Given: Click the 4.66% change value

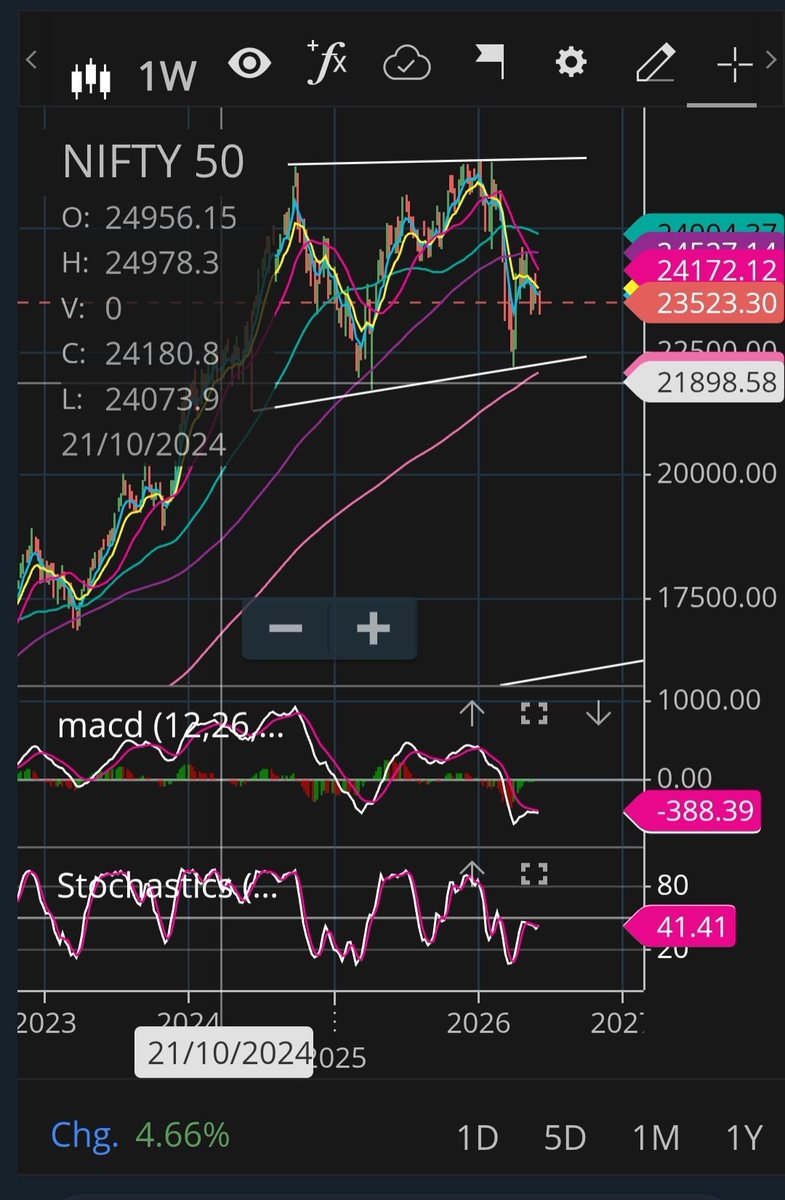Looking at the screenshot, I should point(183,1135).
